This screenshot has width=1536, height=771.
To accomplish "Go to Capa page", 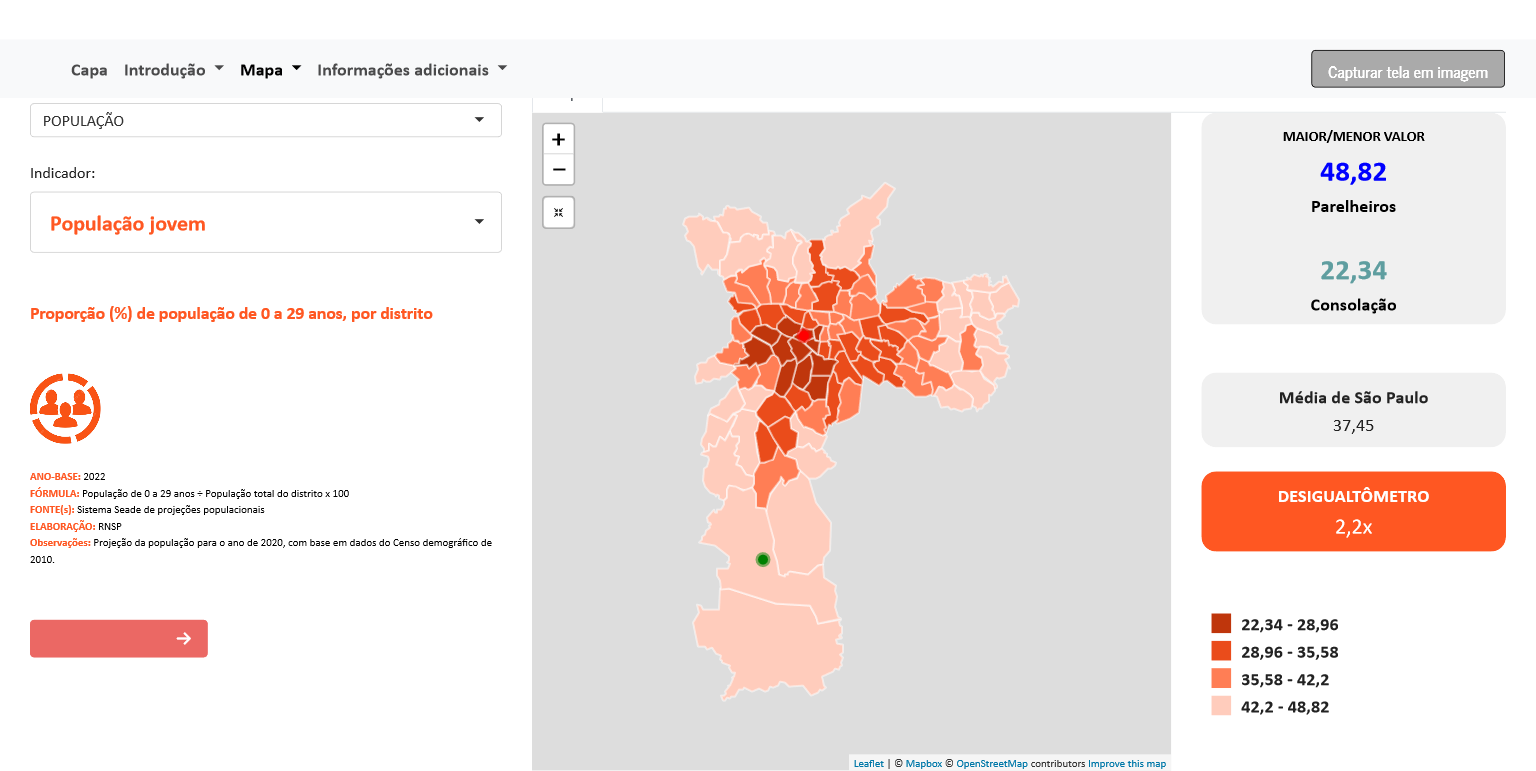I will point(89,70).
